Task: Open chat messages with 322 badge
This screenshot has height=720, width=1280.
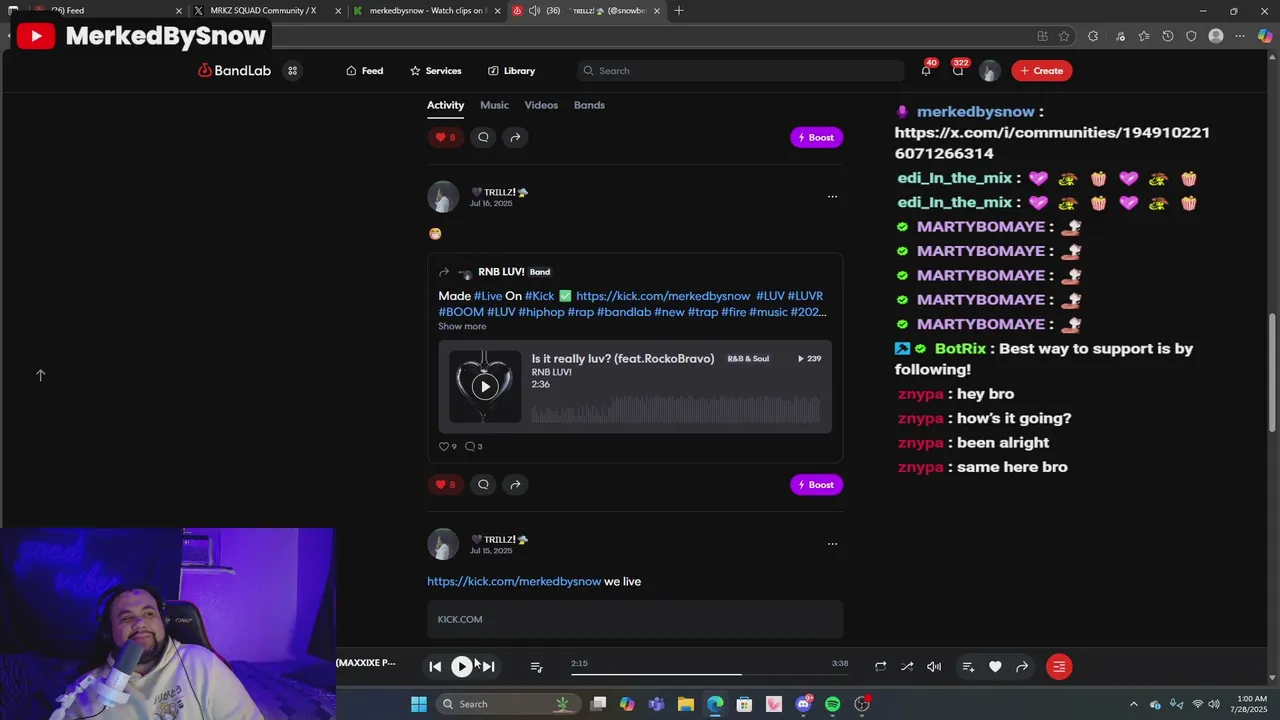Action: point(958,70)
